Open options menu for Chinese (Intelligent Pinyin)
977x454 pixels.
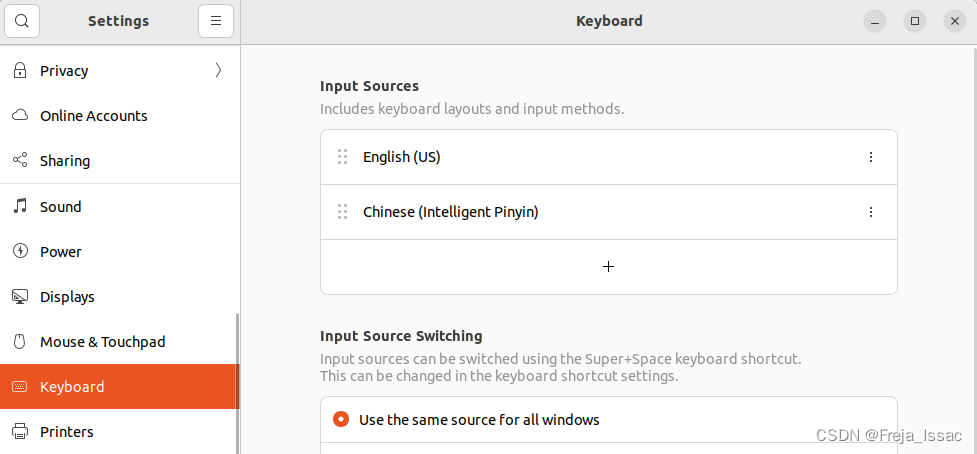870,212
